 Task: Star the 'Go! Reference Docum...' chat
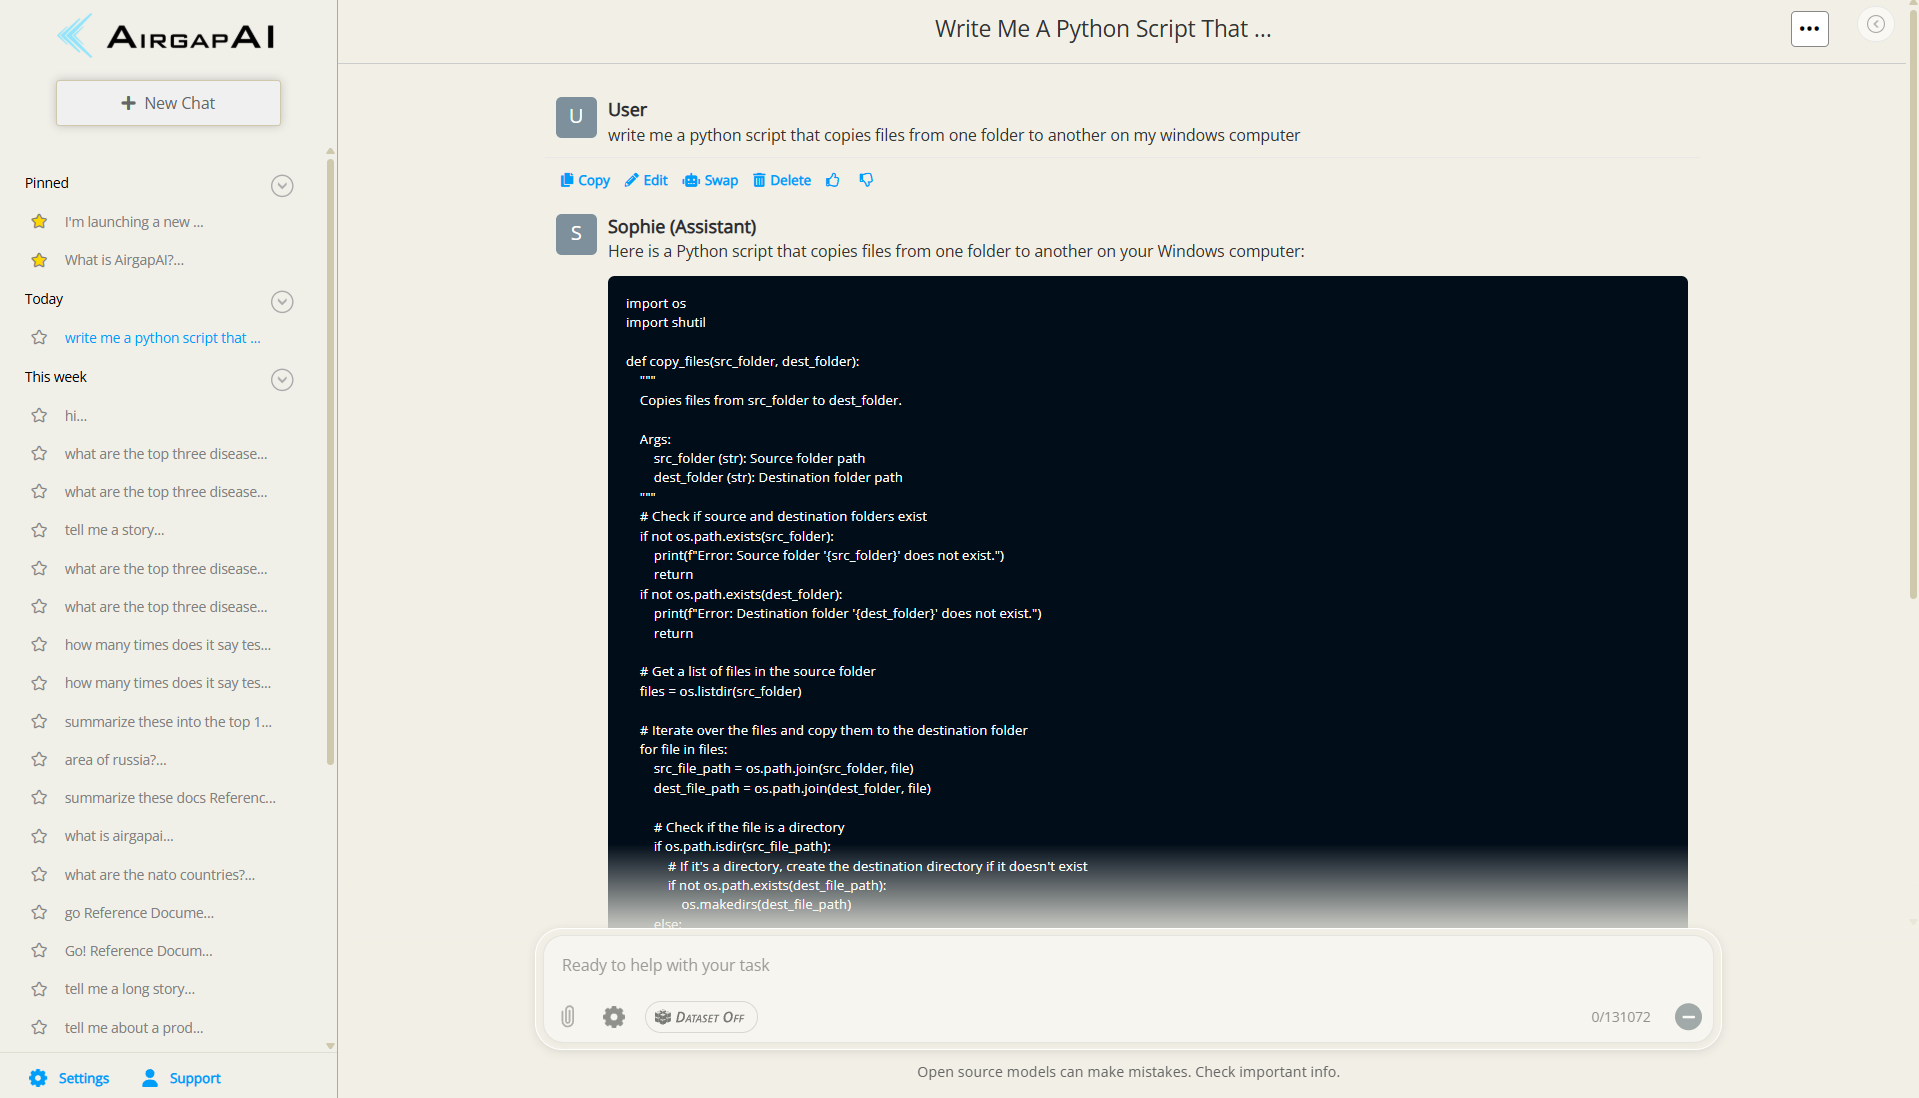click(39, 951)
